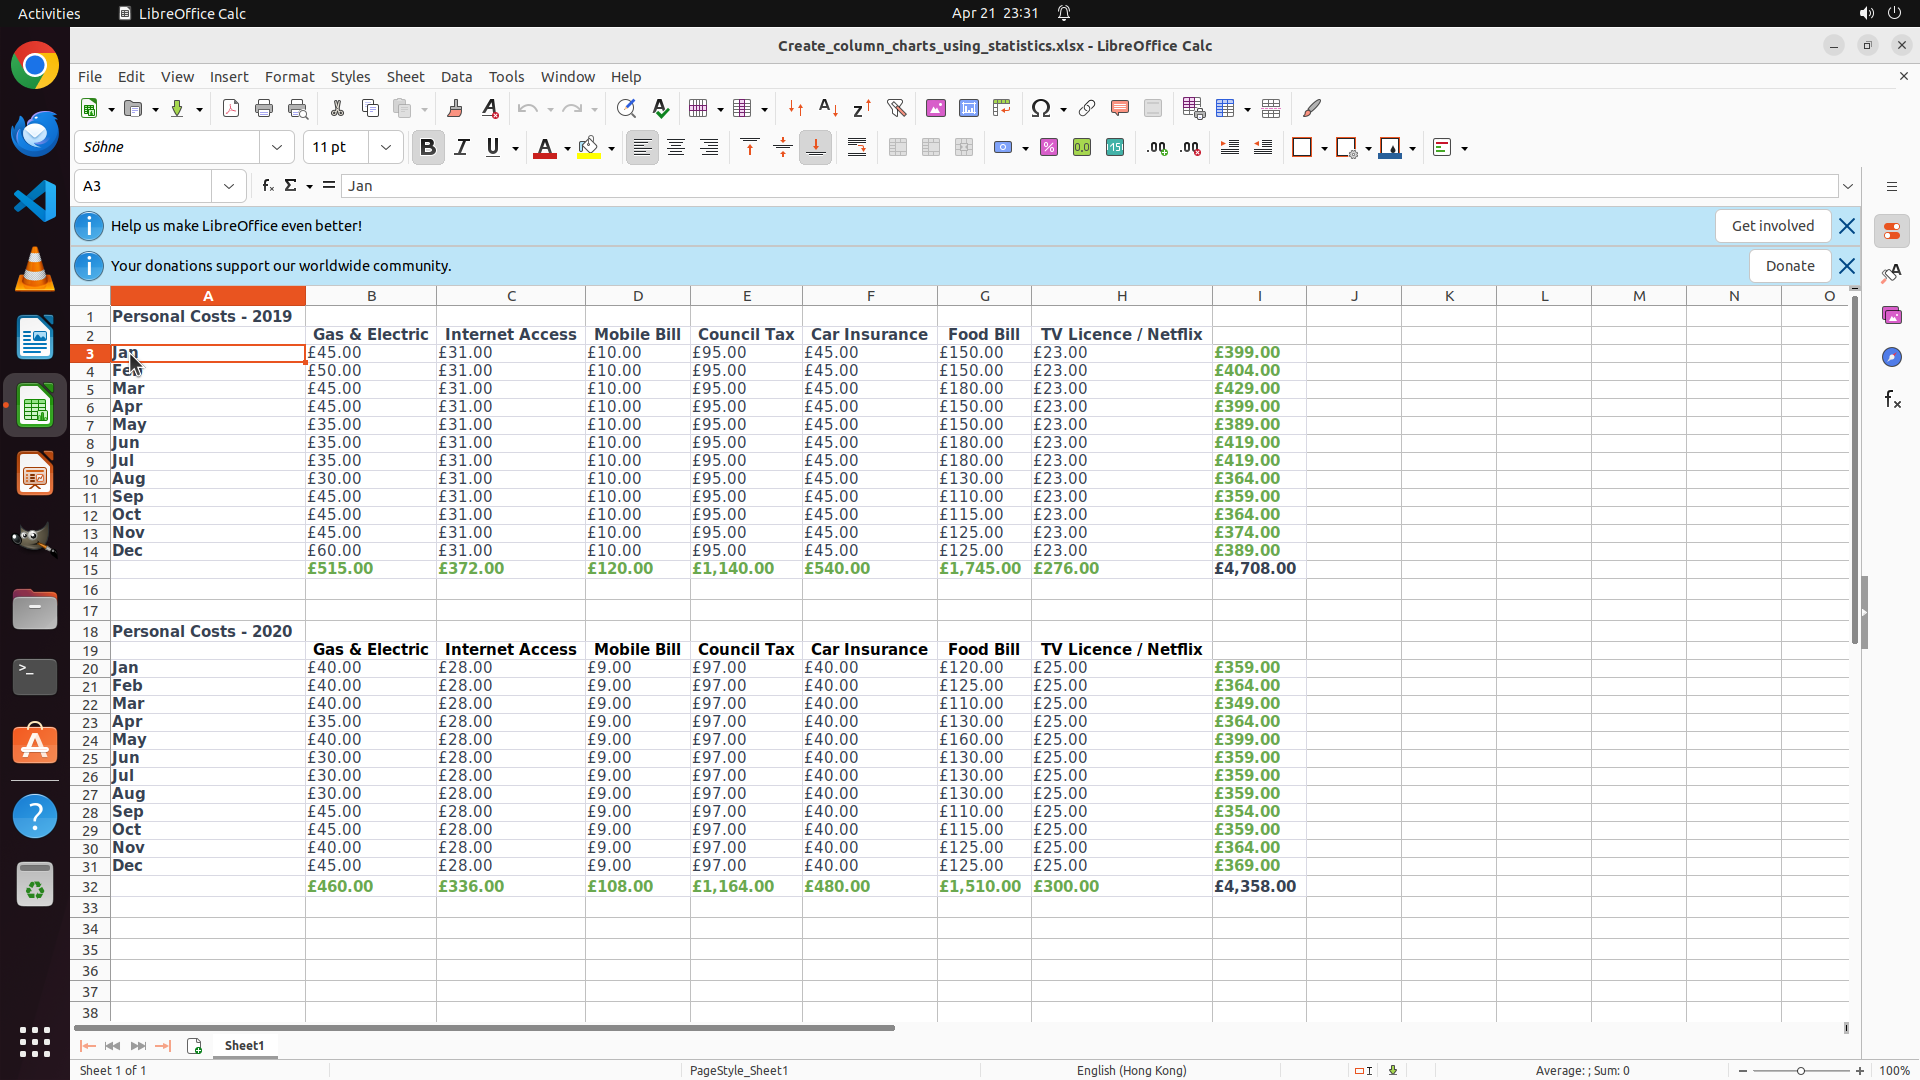
Task: Click the Donate button
Action: tap(1789, 266)
